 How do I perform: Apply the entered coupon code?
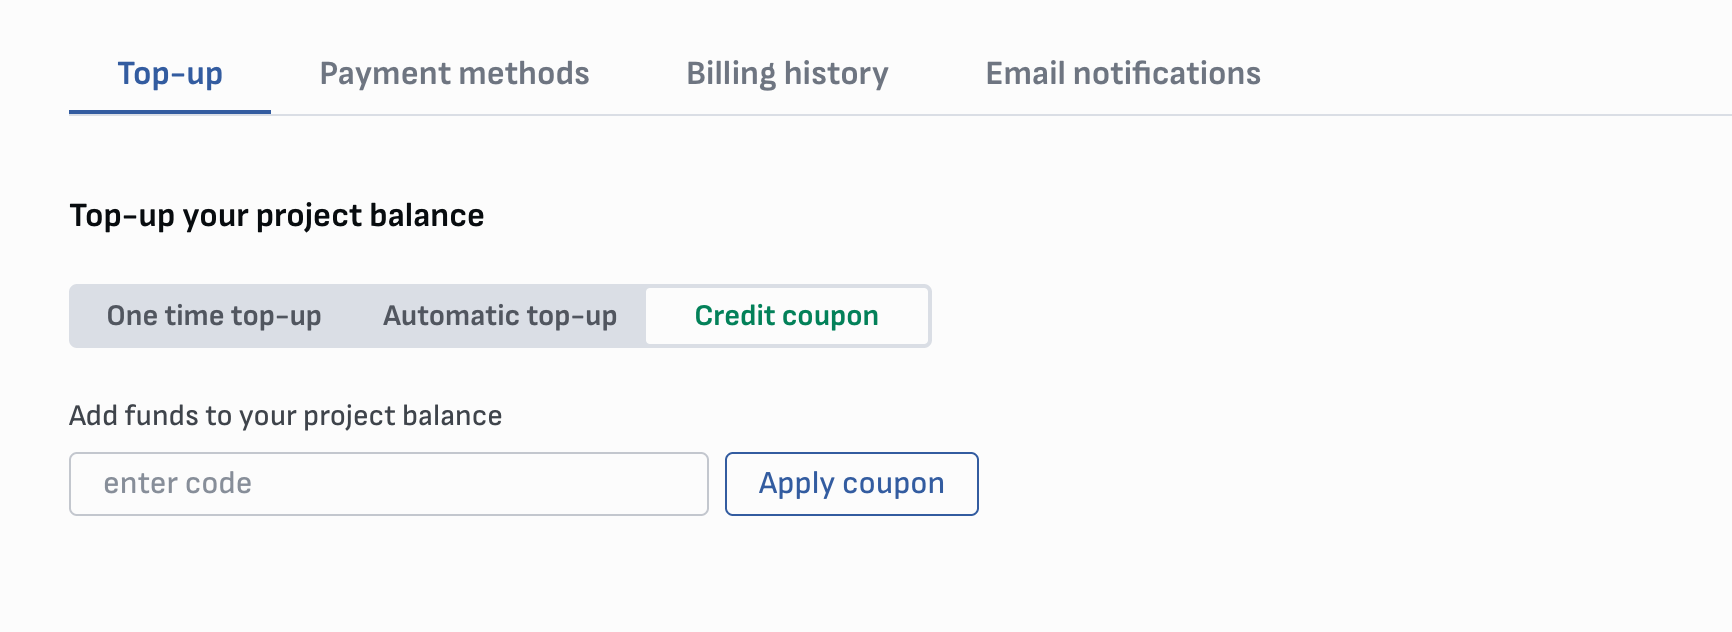coord(851,484)
